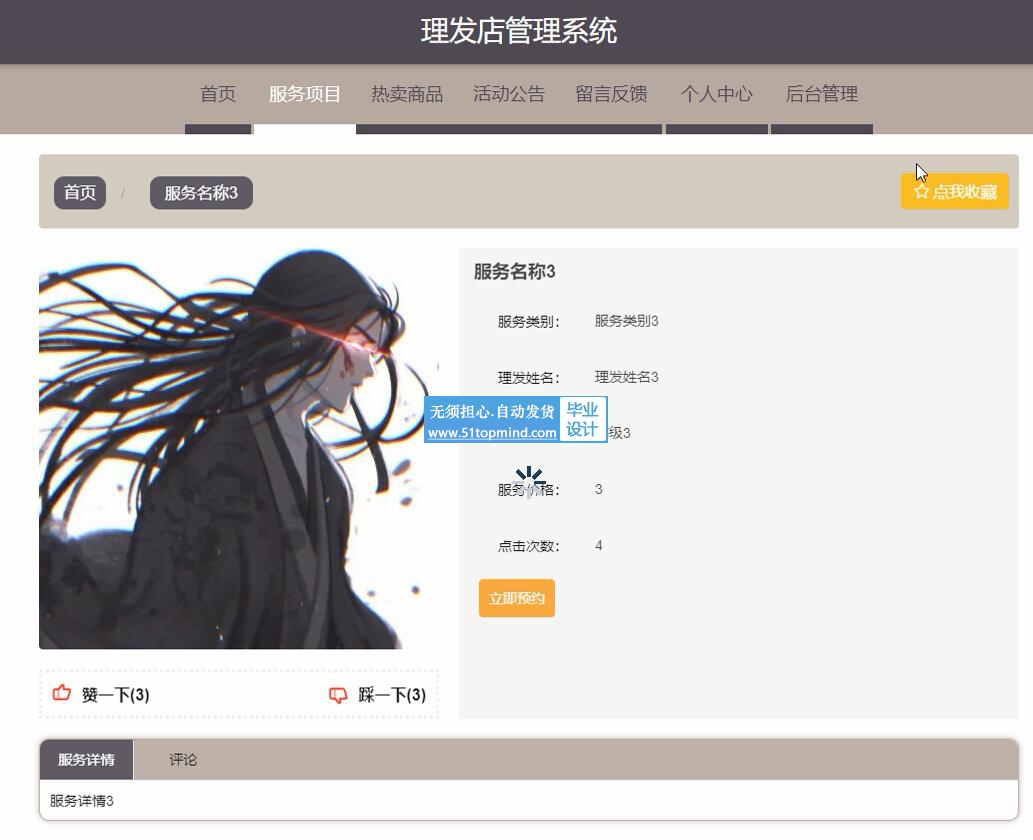The image size is (1033, 840).
Task: Click the thumbs-up icon beside 赞一下
Action: 61,693
